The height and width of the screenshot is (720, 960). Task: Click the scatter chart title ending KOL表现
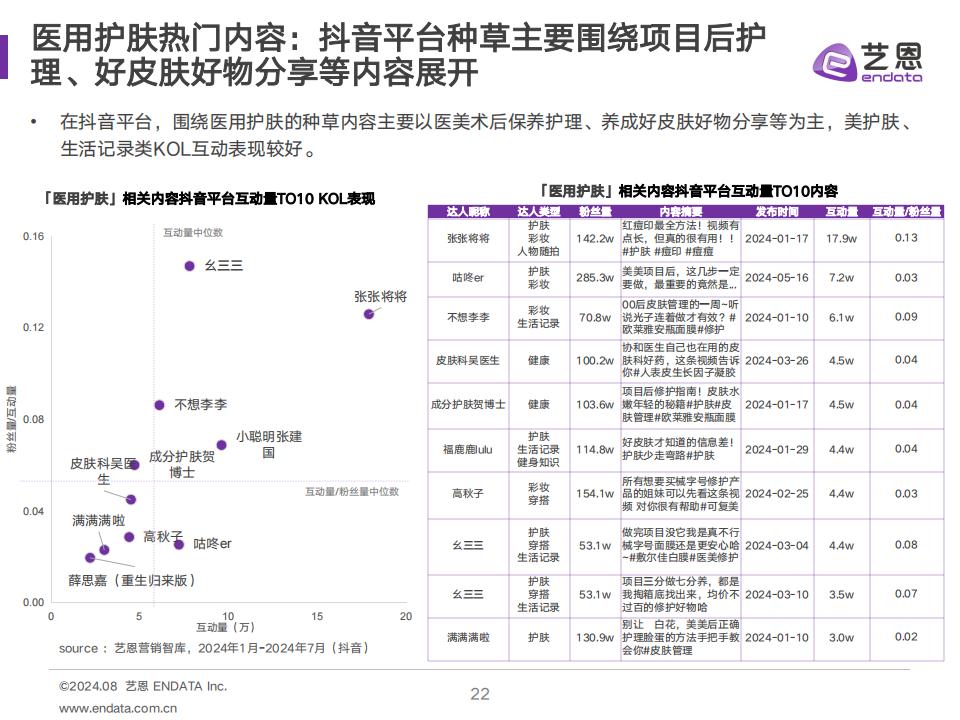pos(208,198)
